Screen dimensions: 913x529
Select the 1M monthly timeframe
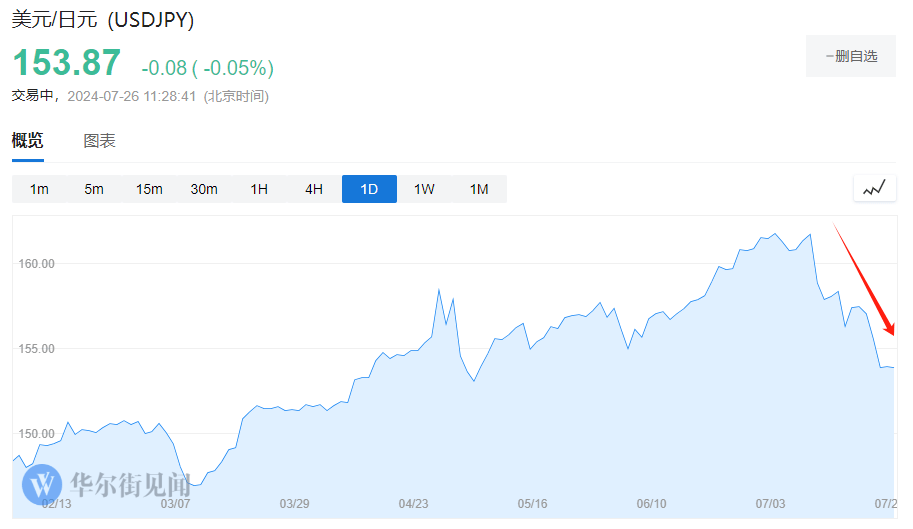(479, 189)
